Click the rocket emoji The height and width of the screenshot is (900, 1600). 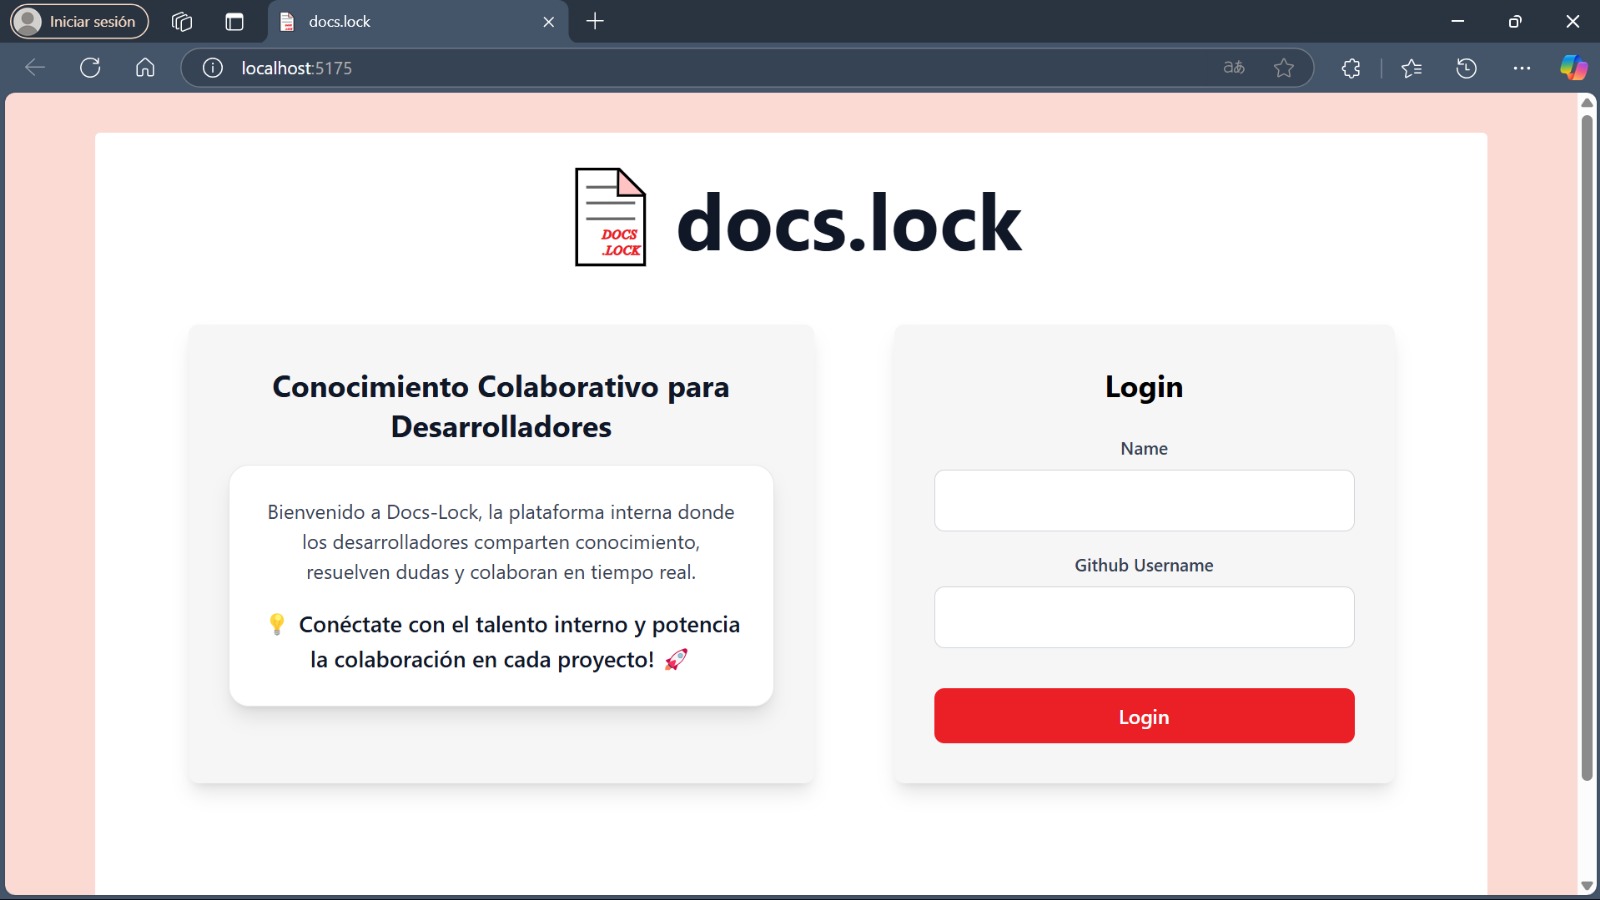coord(676,659)
